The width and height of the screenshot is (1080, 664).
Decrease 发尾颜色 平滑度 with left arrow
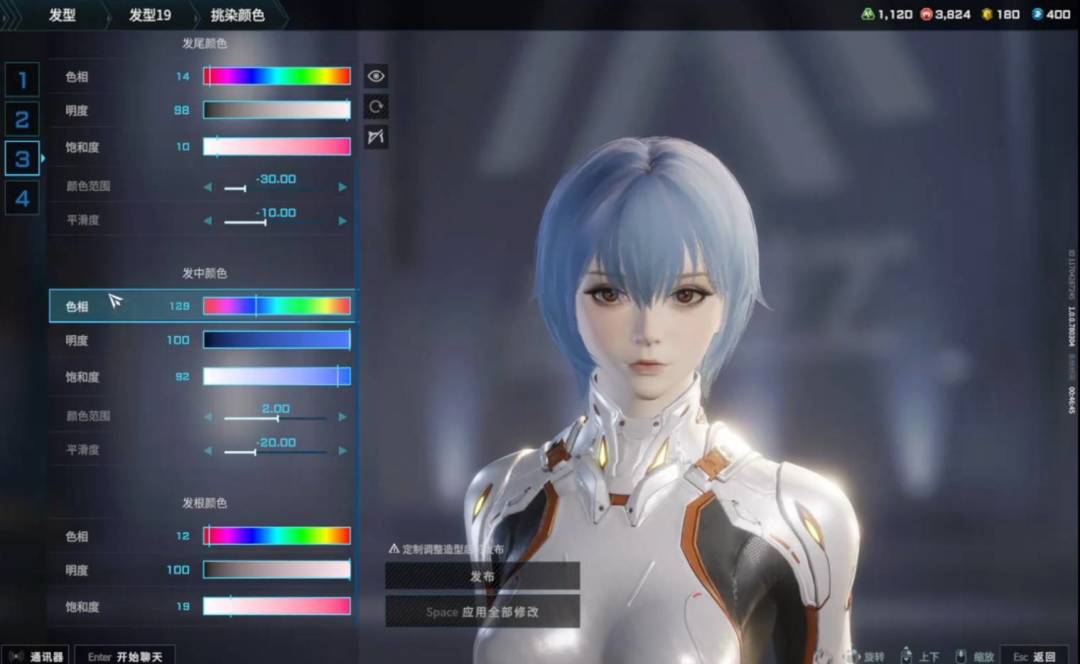click(208, 220)
